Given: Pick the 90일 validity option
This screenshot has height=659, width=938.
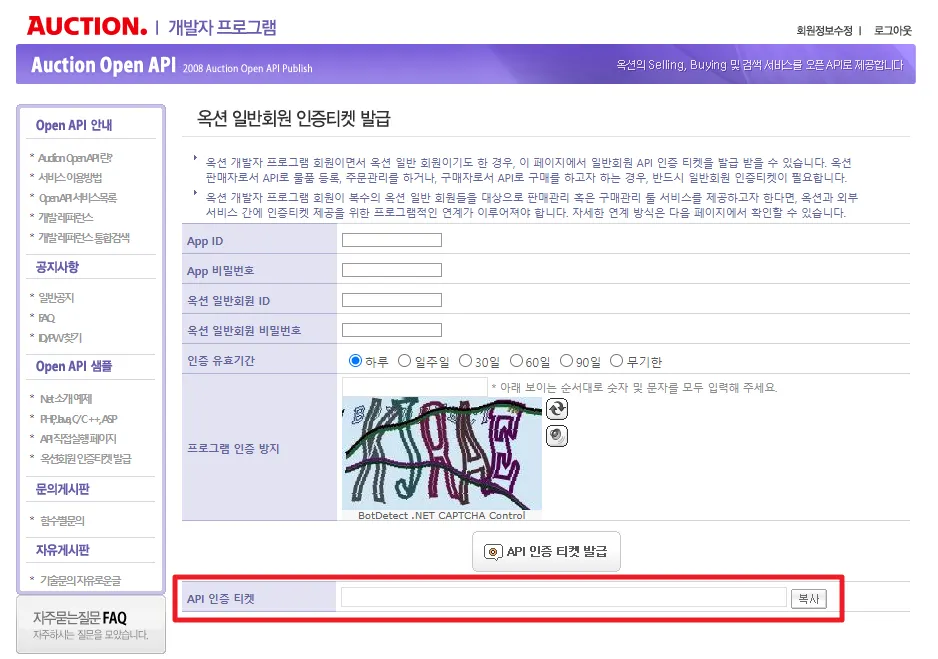Looking at the screenshot, I should click(x=566, y=361).
